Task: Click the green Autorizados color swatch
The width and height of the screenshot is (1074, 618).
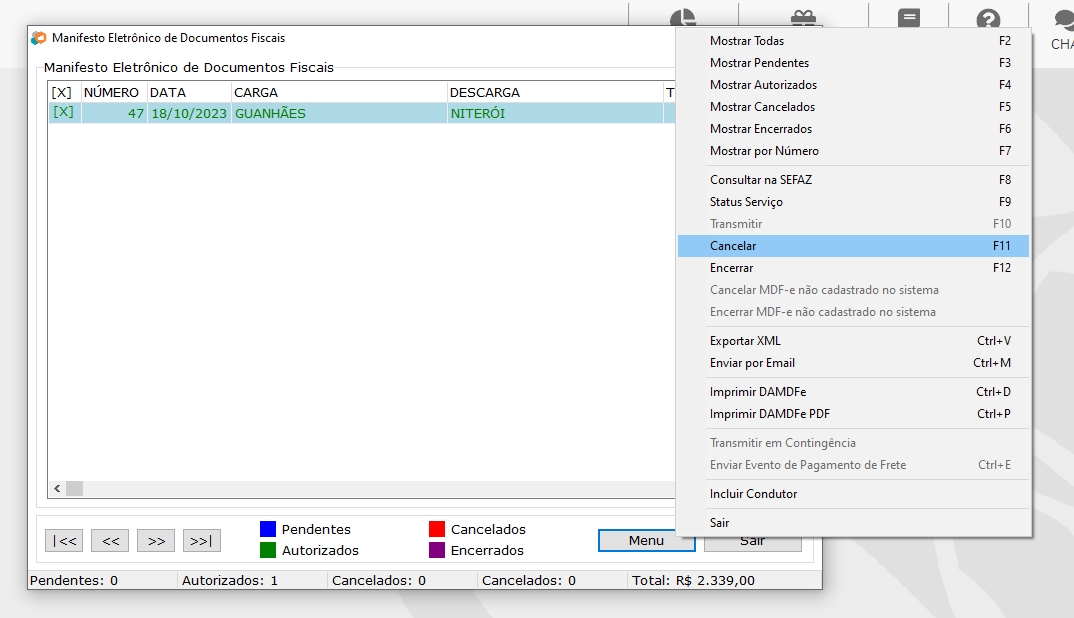Action: pos(268,550)
